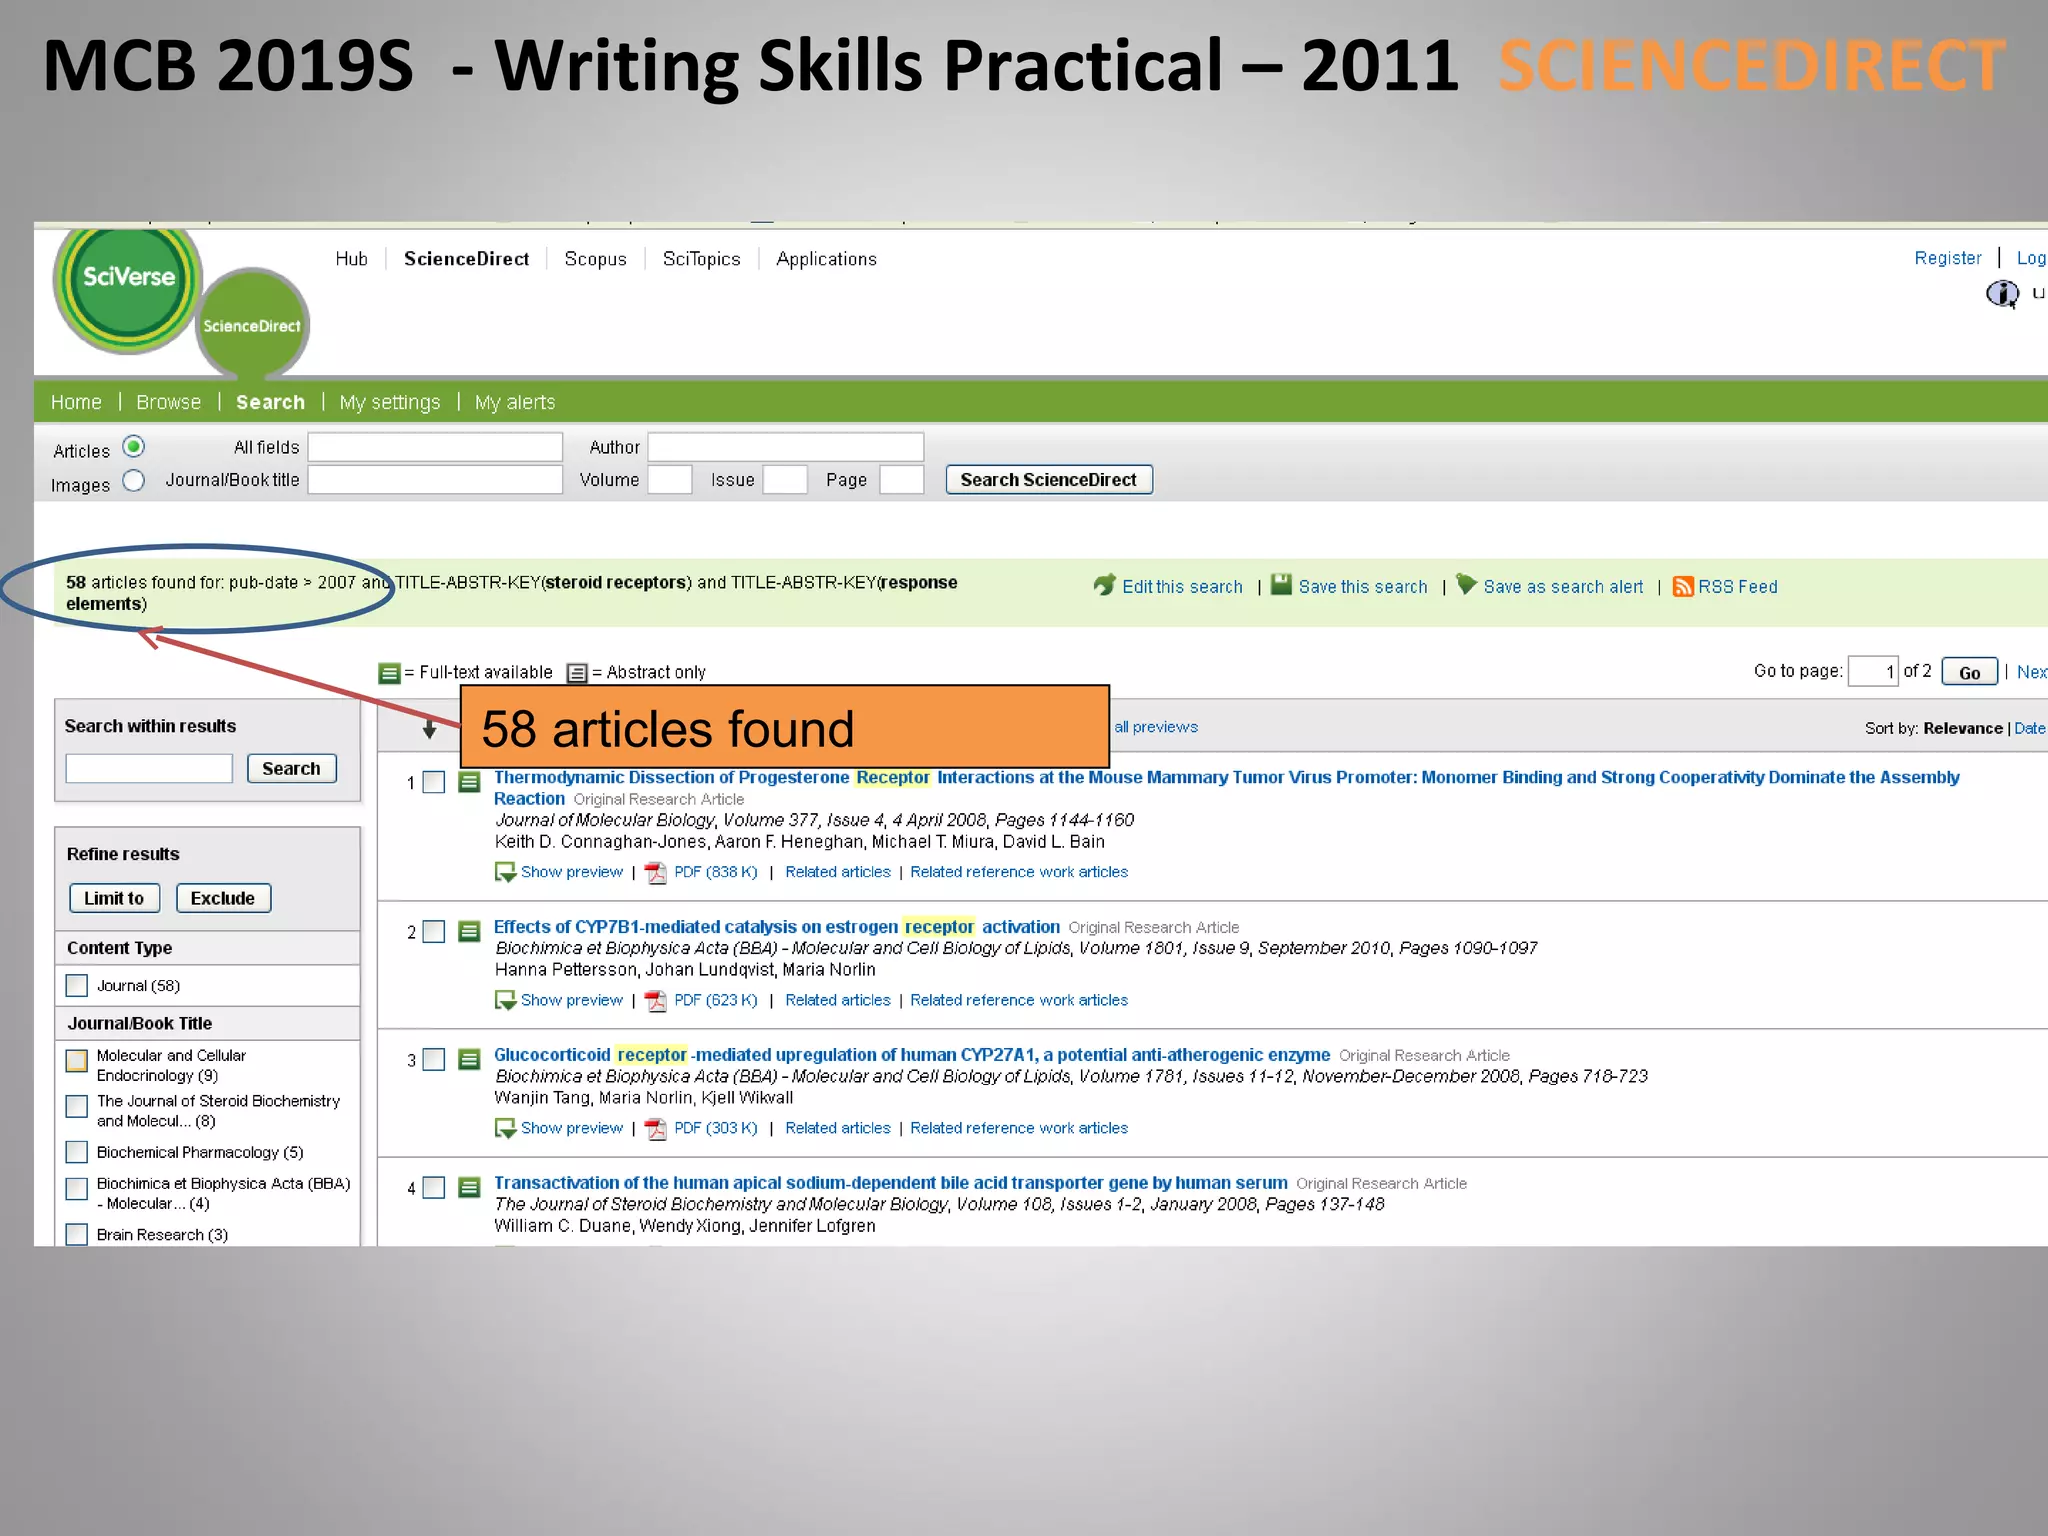Click the Search within results text box
This screenshot has width=2048, height=1536.
(x=149, y=768)
